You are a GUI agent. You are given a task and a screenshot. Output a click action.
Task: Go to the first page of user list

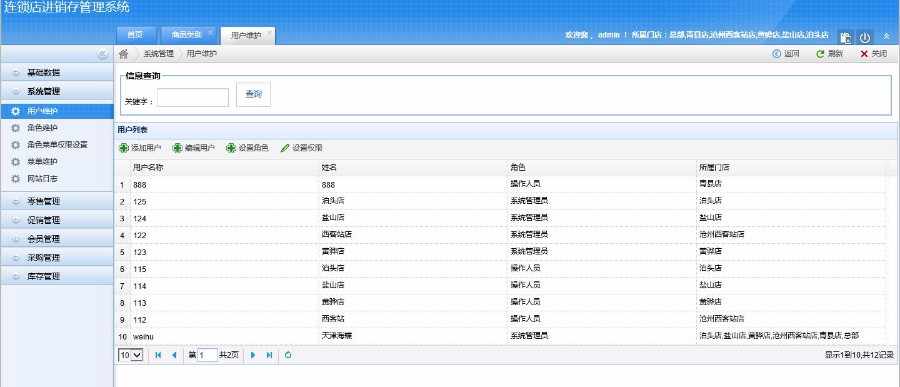click(158, 355)
